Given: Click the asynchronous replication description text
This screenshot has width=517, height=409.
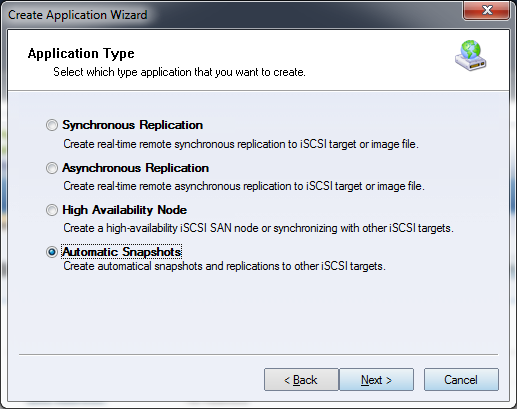Looking at the screenshot, I should (x=244, y=186).
